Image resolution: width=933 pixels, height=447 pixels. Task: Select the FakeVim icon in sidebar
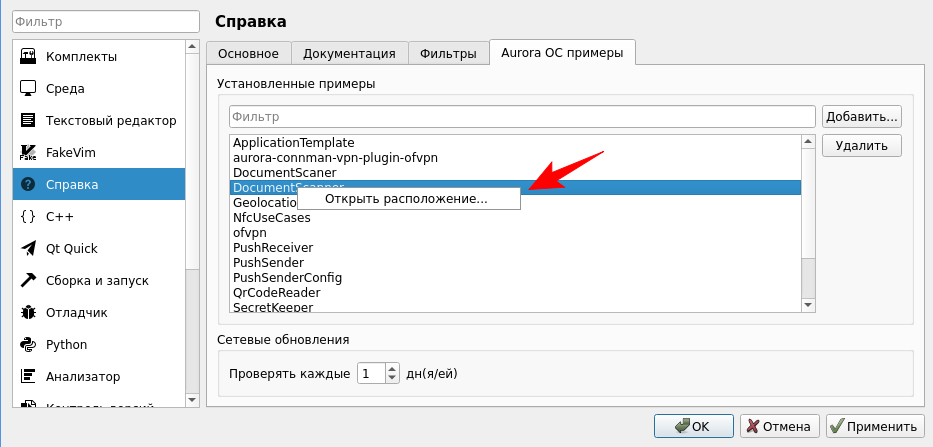click(28, 152)
